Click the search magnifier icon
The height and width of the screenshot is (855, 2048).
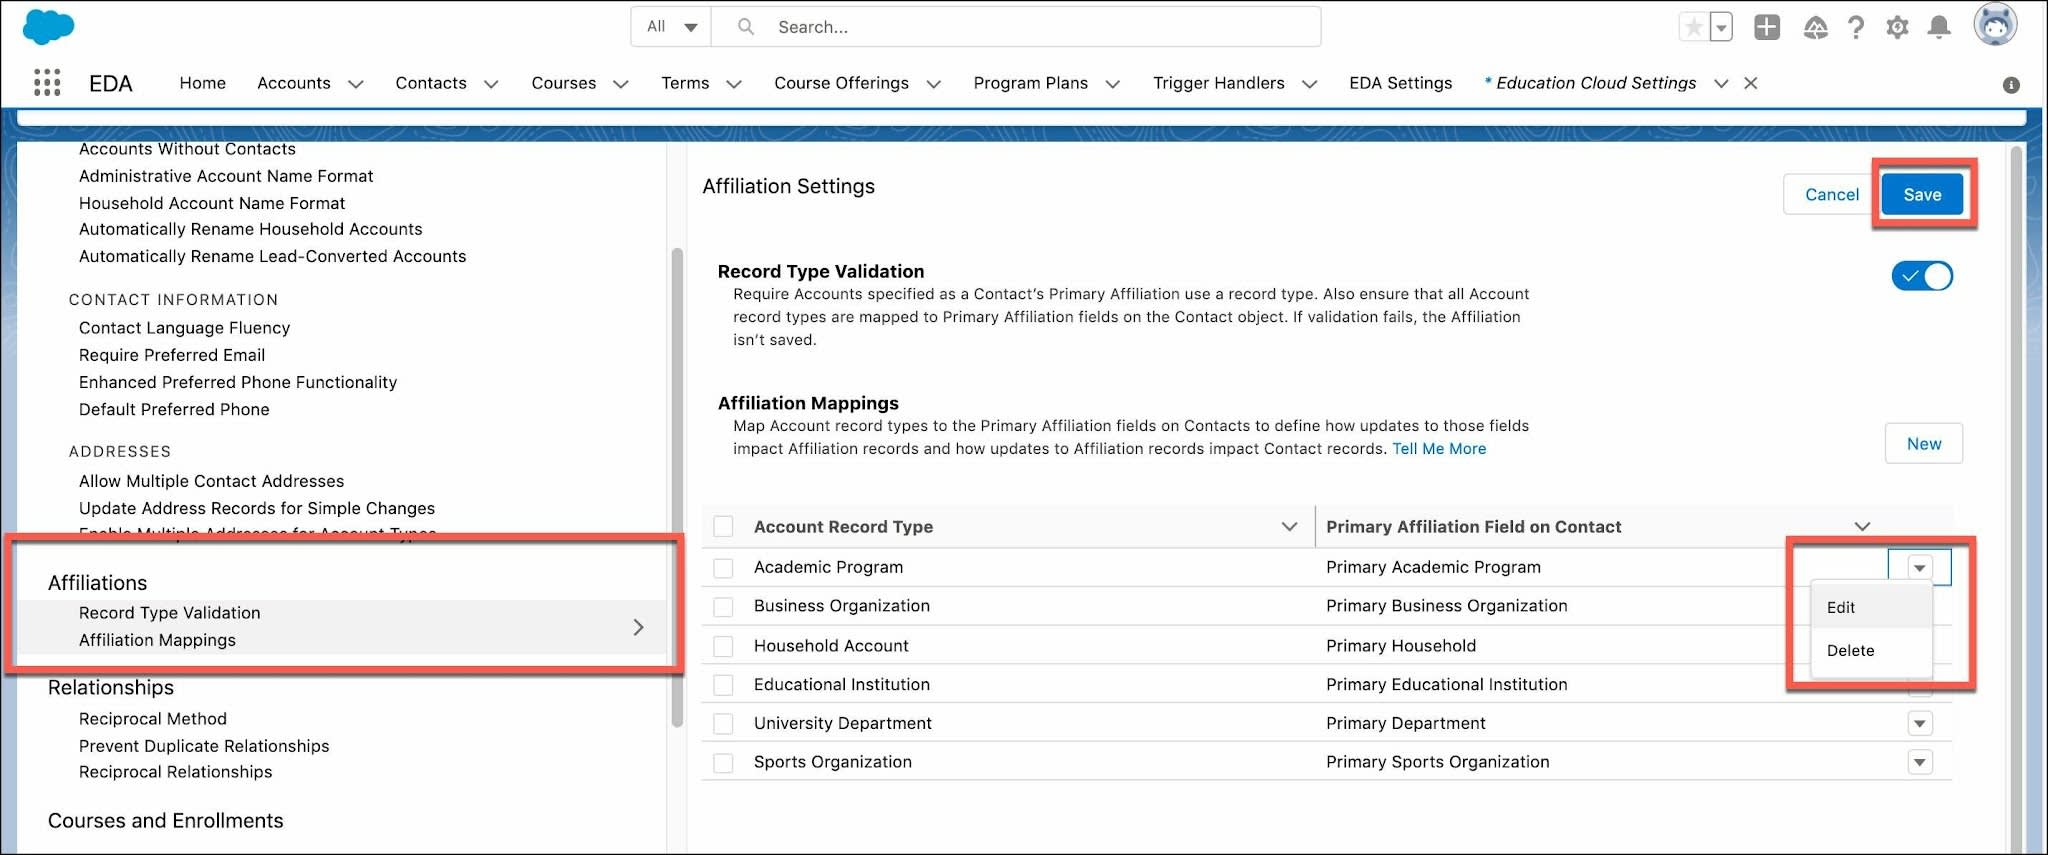[746, 27]
